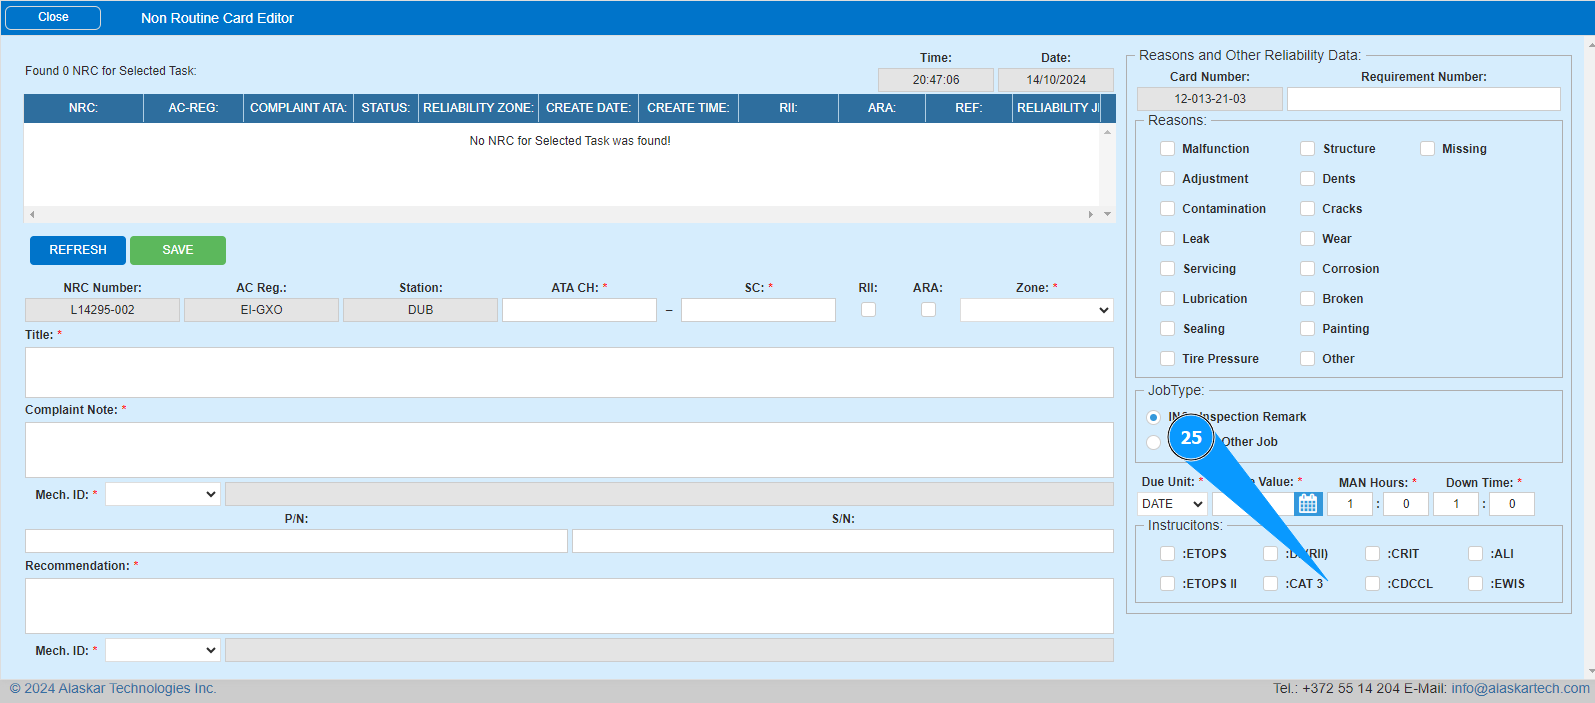The width and height of the screenshot is (1595, 703).
Task: Close the Non Routine Card Editor
Action: coord(53,18)
